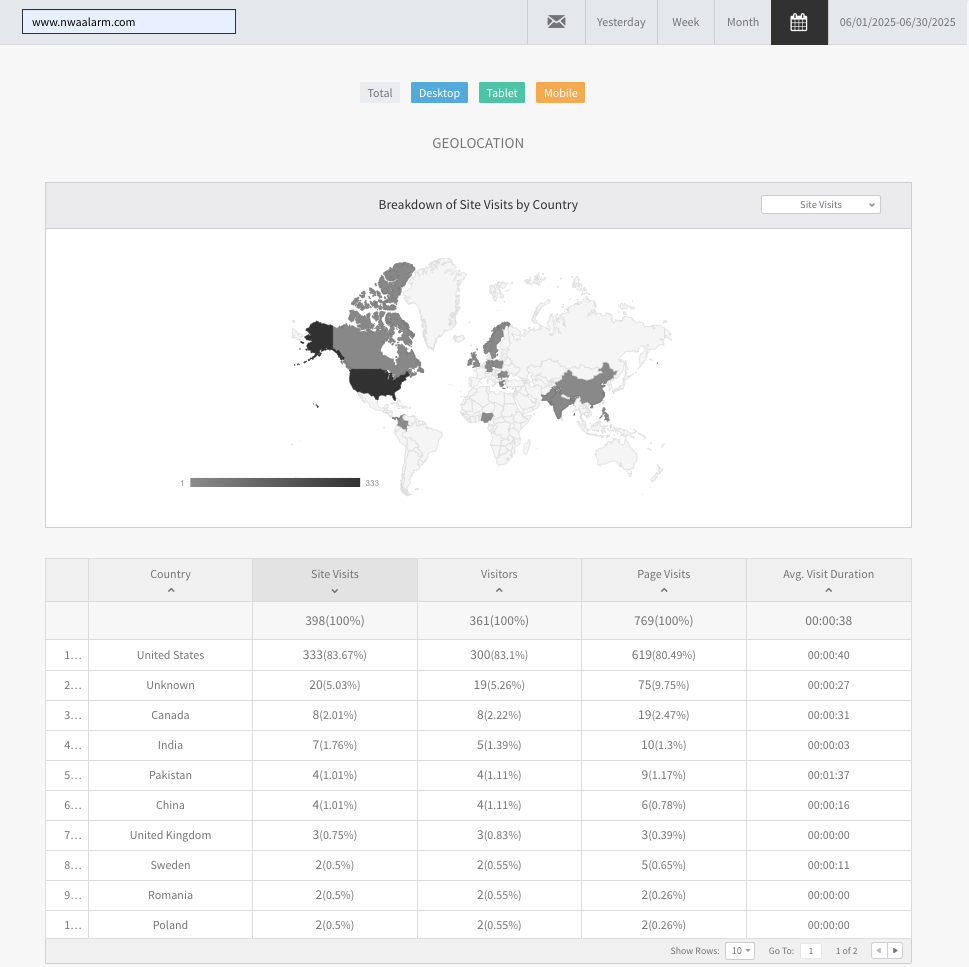Open the Show Rows 10 dropdown
This screenshot has height=967, width=969.
click(740, 950)
